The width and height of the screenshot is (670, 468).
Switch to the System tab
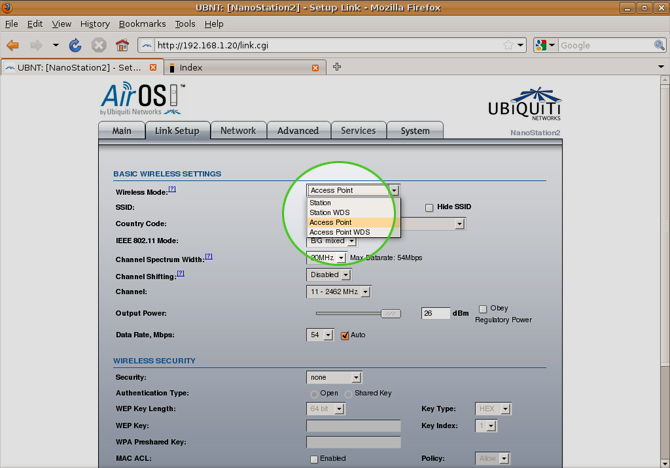click(415, 131)
